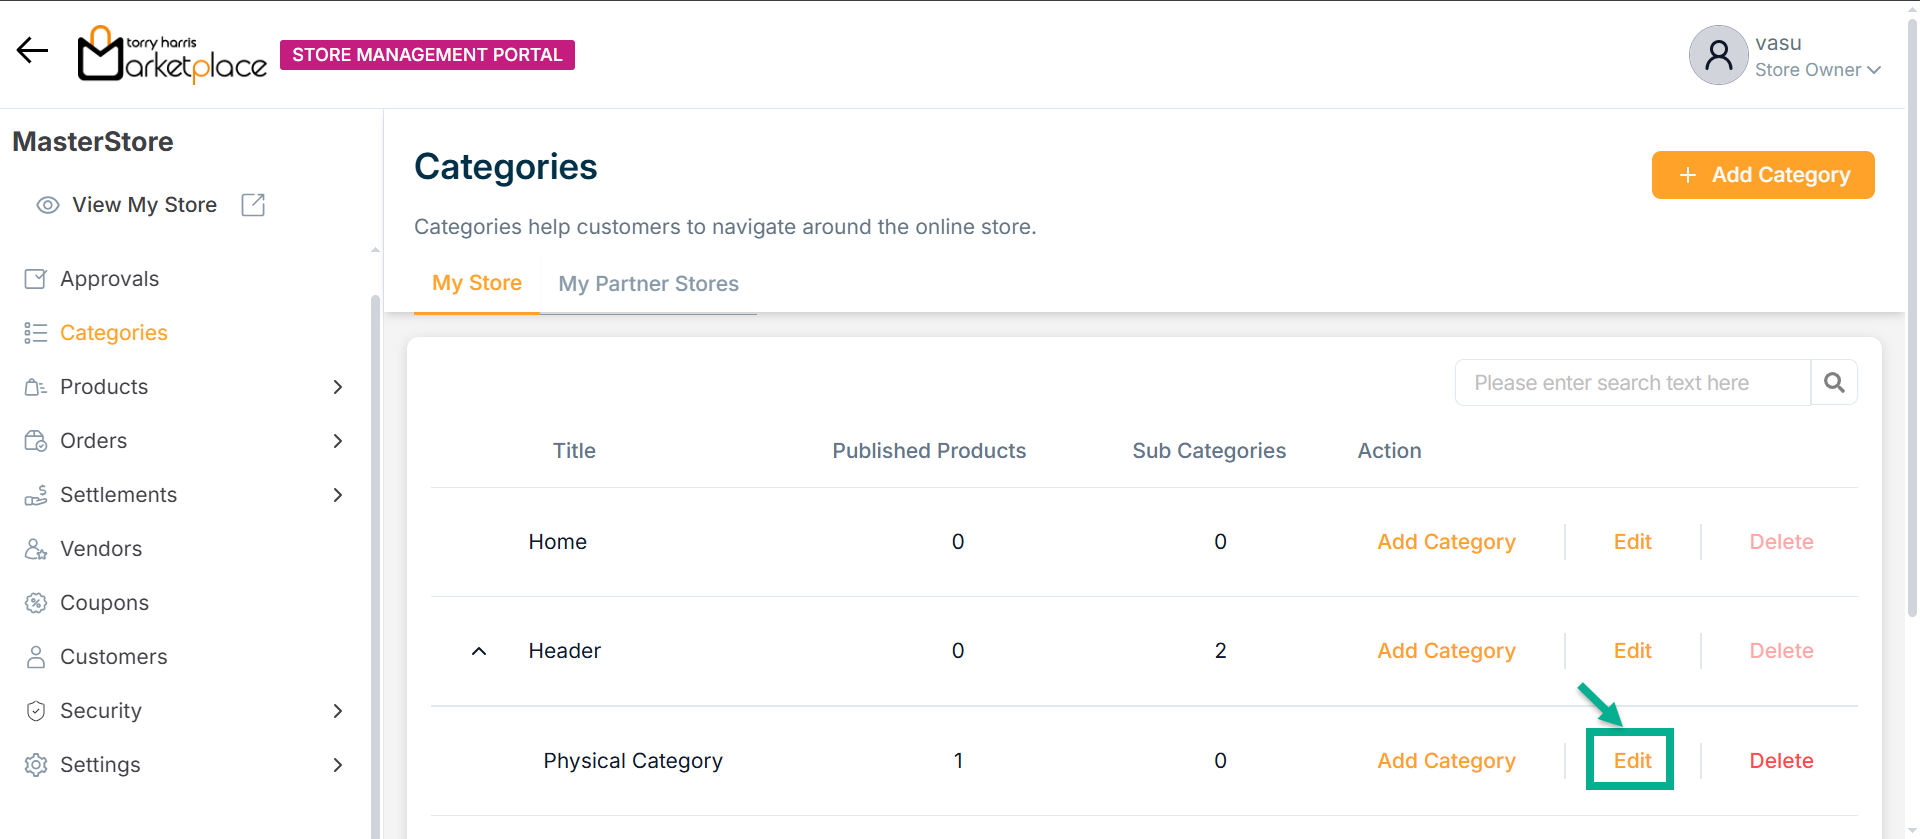1920x839 pixels.
Task: Delete the Physical Category row
Action: tap(1781, 761)
